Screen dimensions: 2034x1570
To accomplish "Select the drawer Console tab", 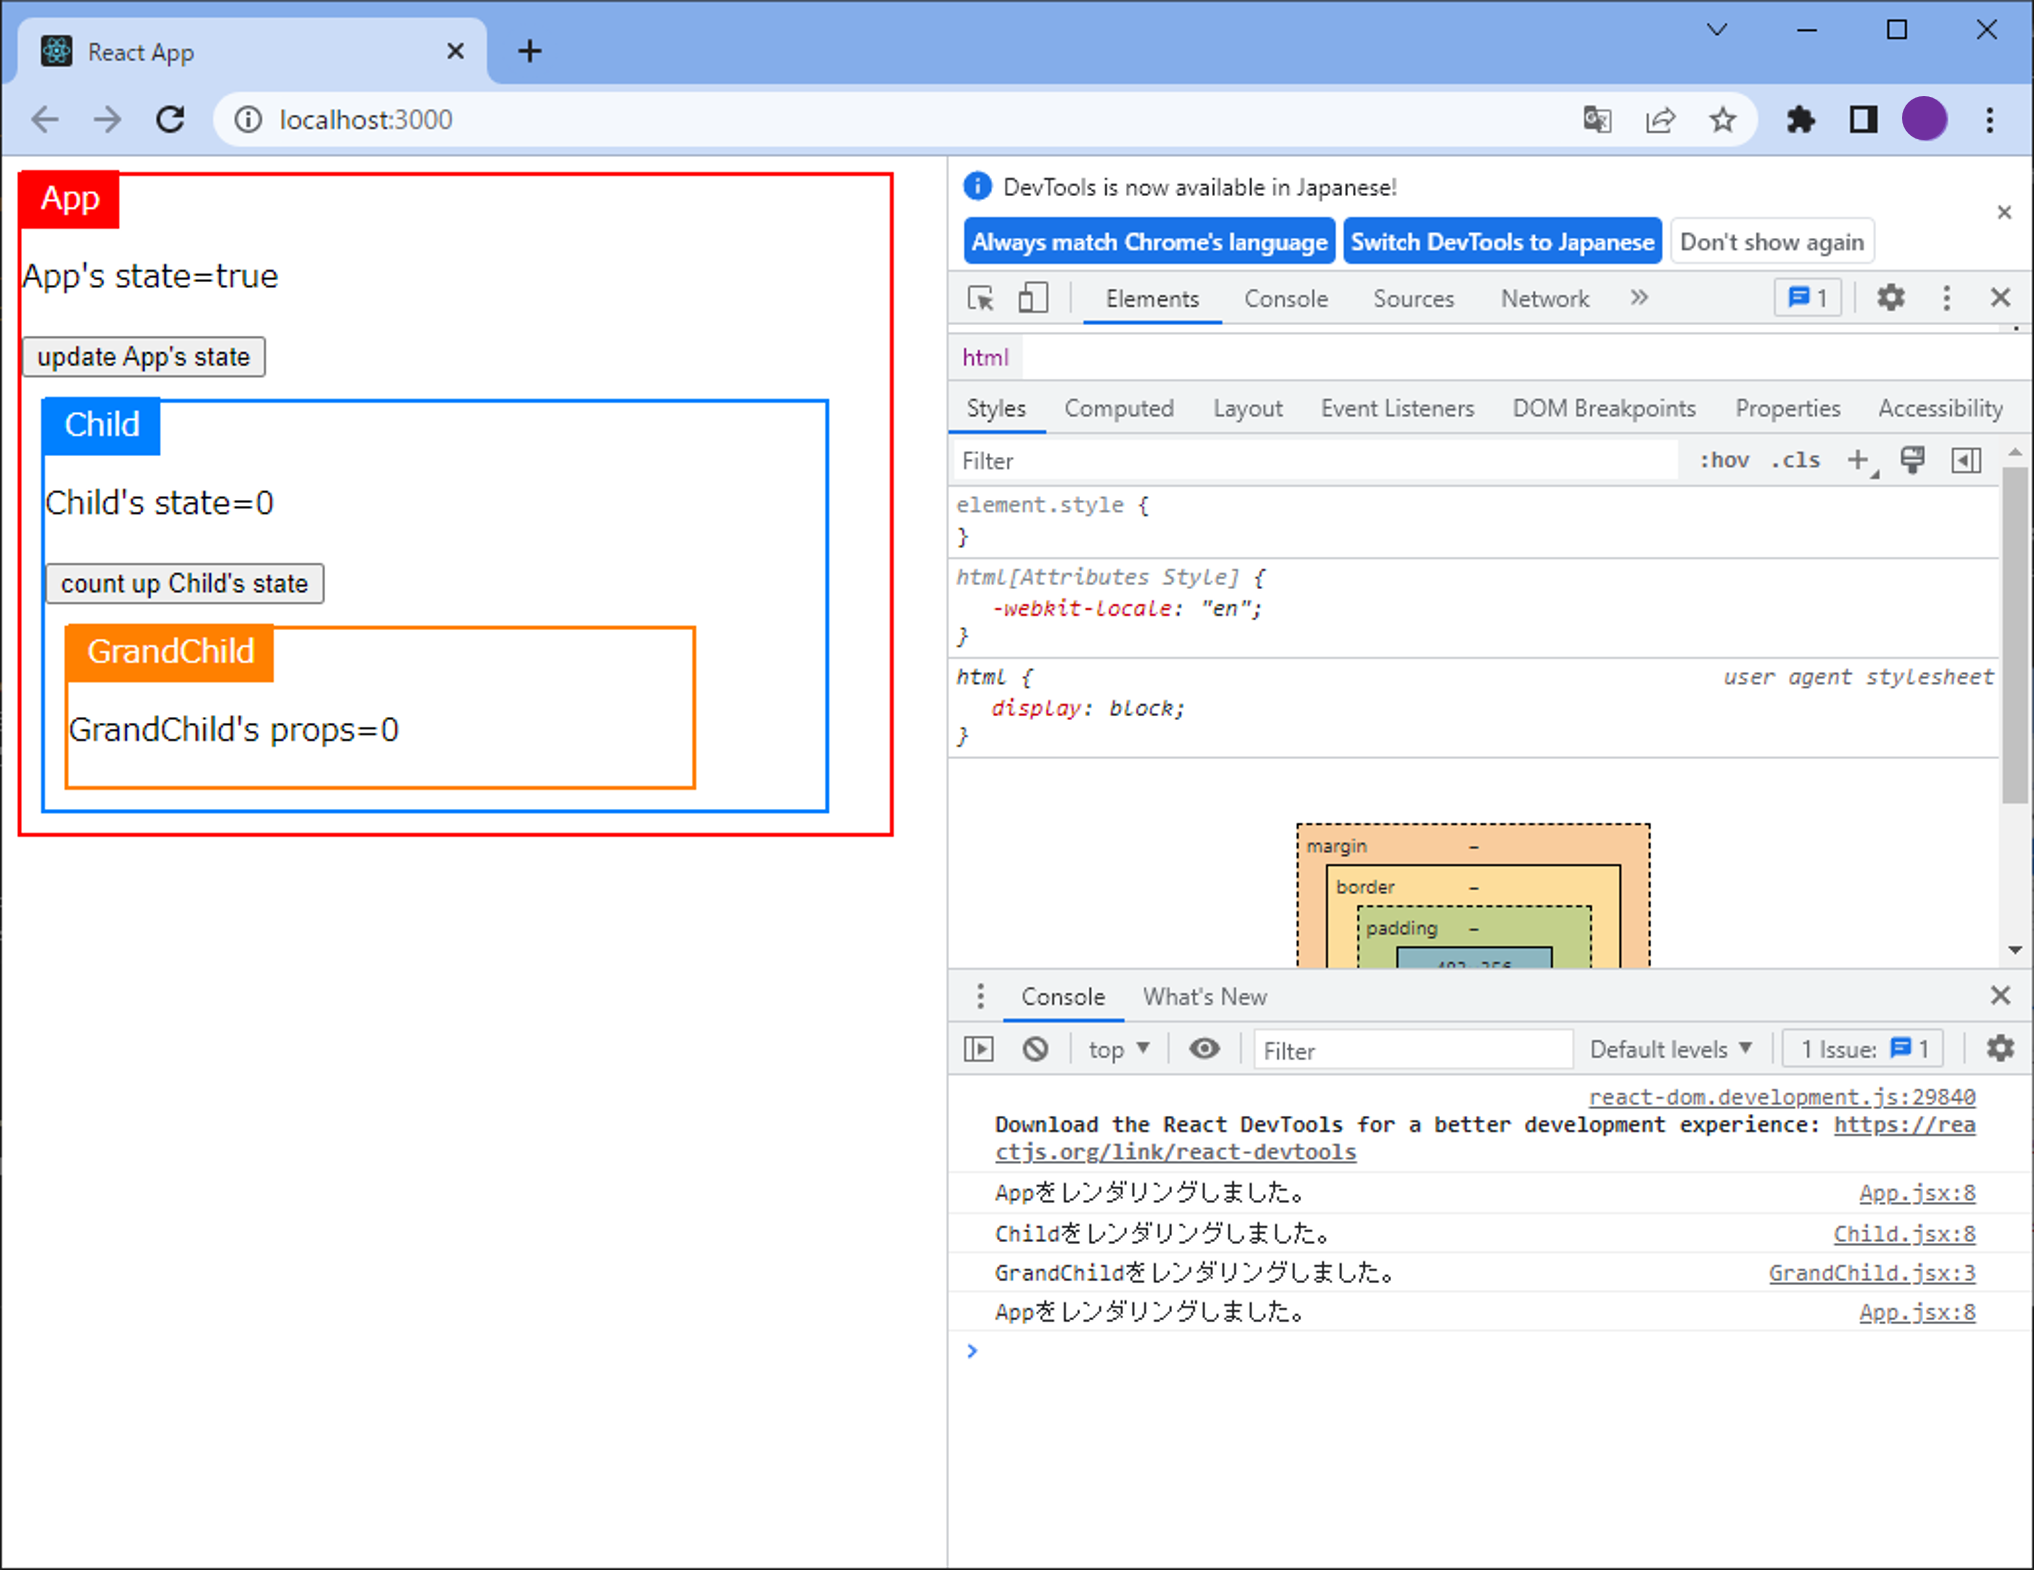I will click(x=1062, y=997).
